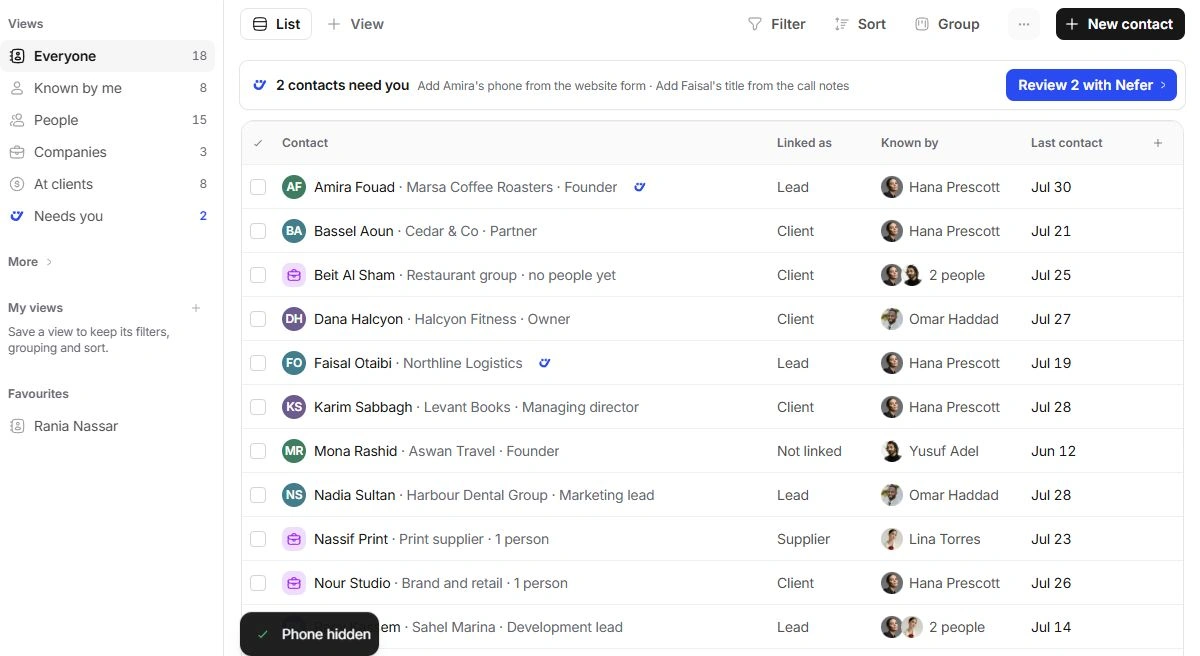The image size is (1200, 656).
Task: Click Omar Haddad's avatar in Dana row
Action: pyautogui.click(x=892, y=319)
